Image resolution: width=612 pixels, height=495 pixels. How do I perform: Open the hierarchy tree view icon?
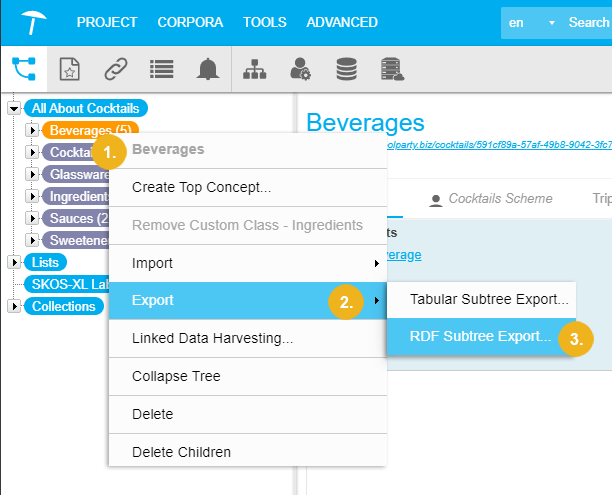[22, 68]
